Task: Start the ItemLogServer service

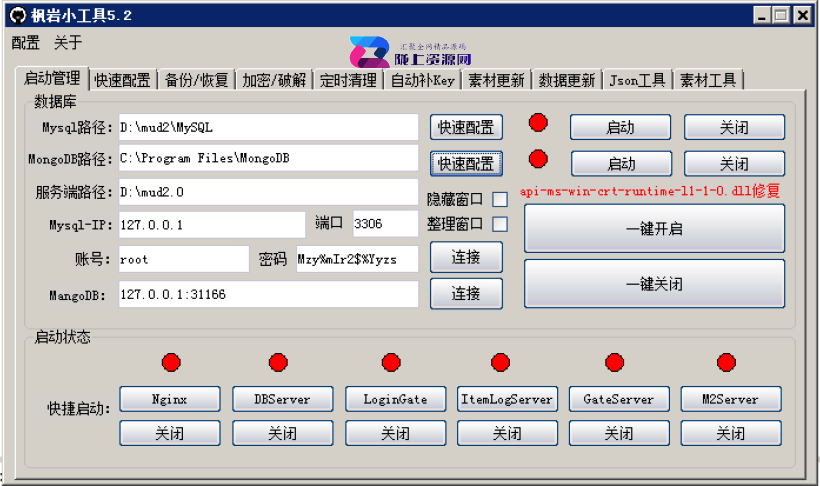Action: (507, 399)
